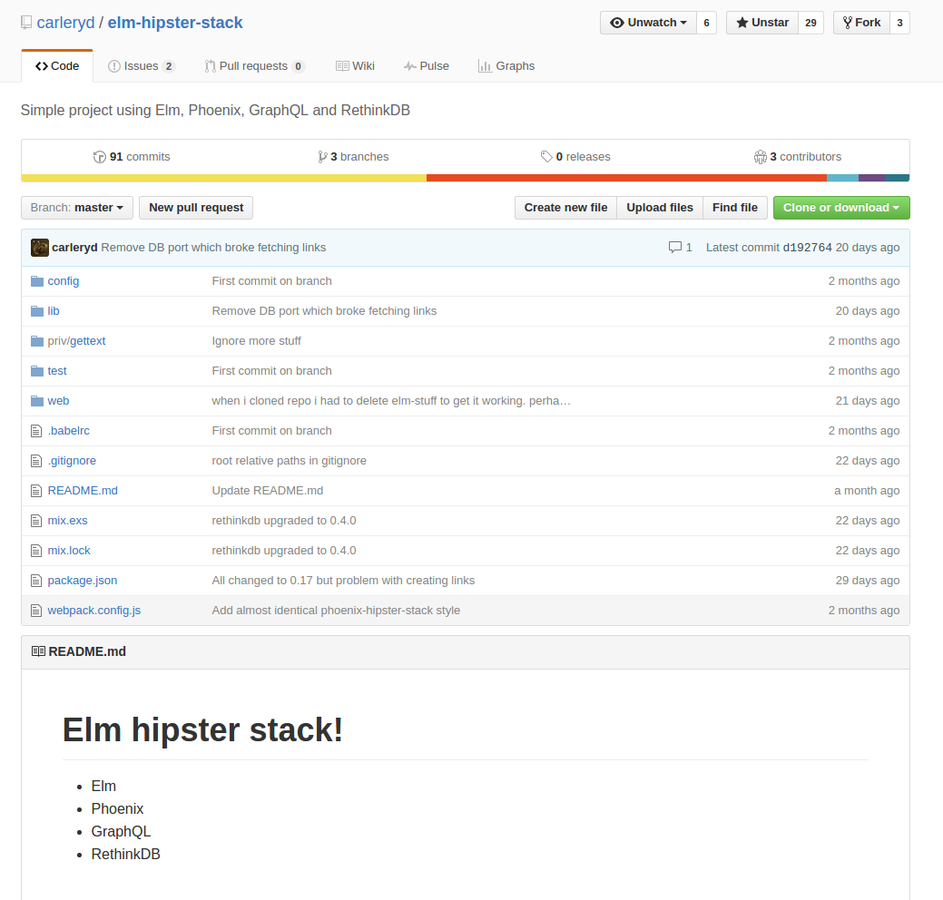
Task: Click 'RethinkDB' in README bullet list
Action: point(126,854)
